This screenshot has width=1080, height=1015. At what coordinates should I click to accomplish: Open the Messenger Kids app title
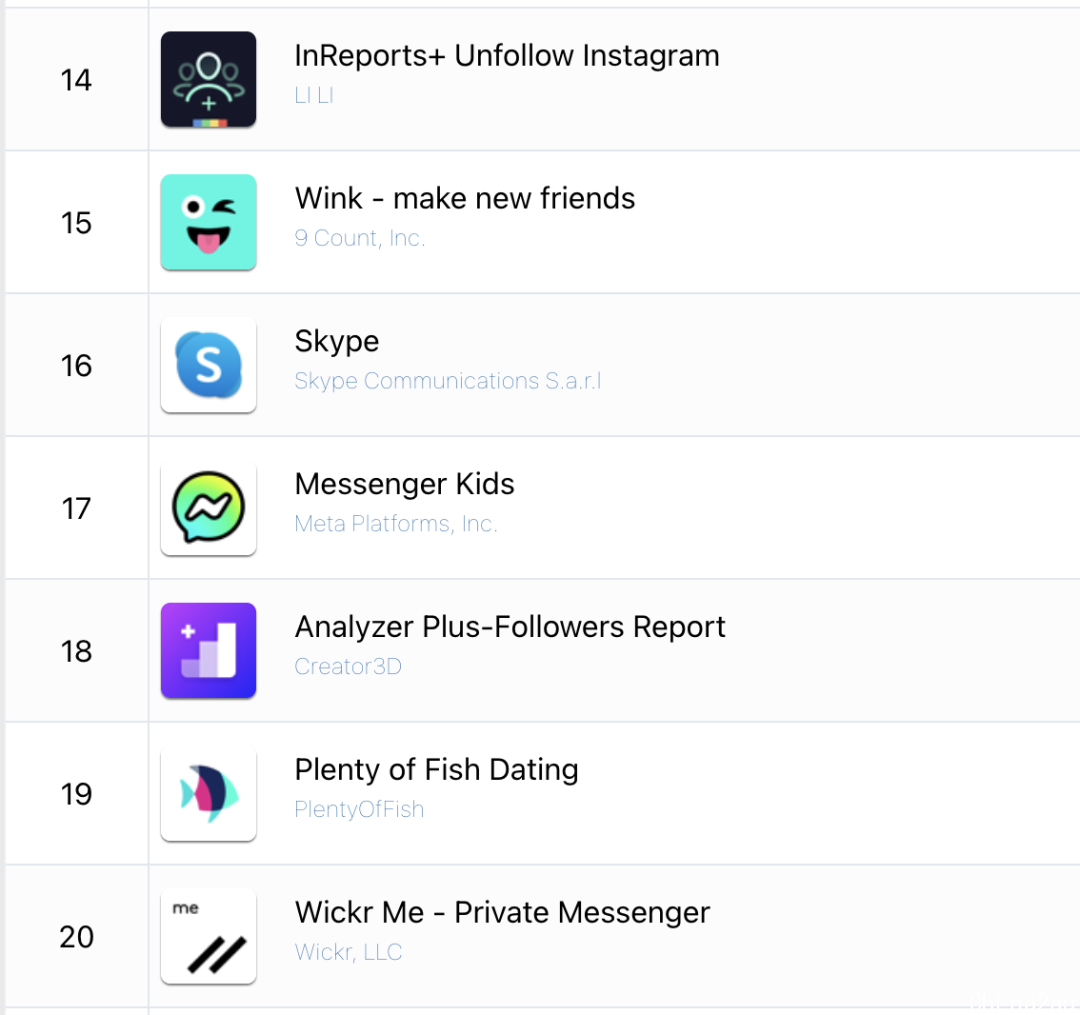click(404, 484)
